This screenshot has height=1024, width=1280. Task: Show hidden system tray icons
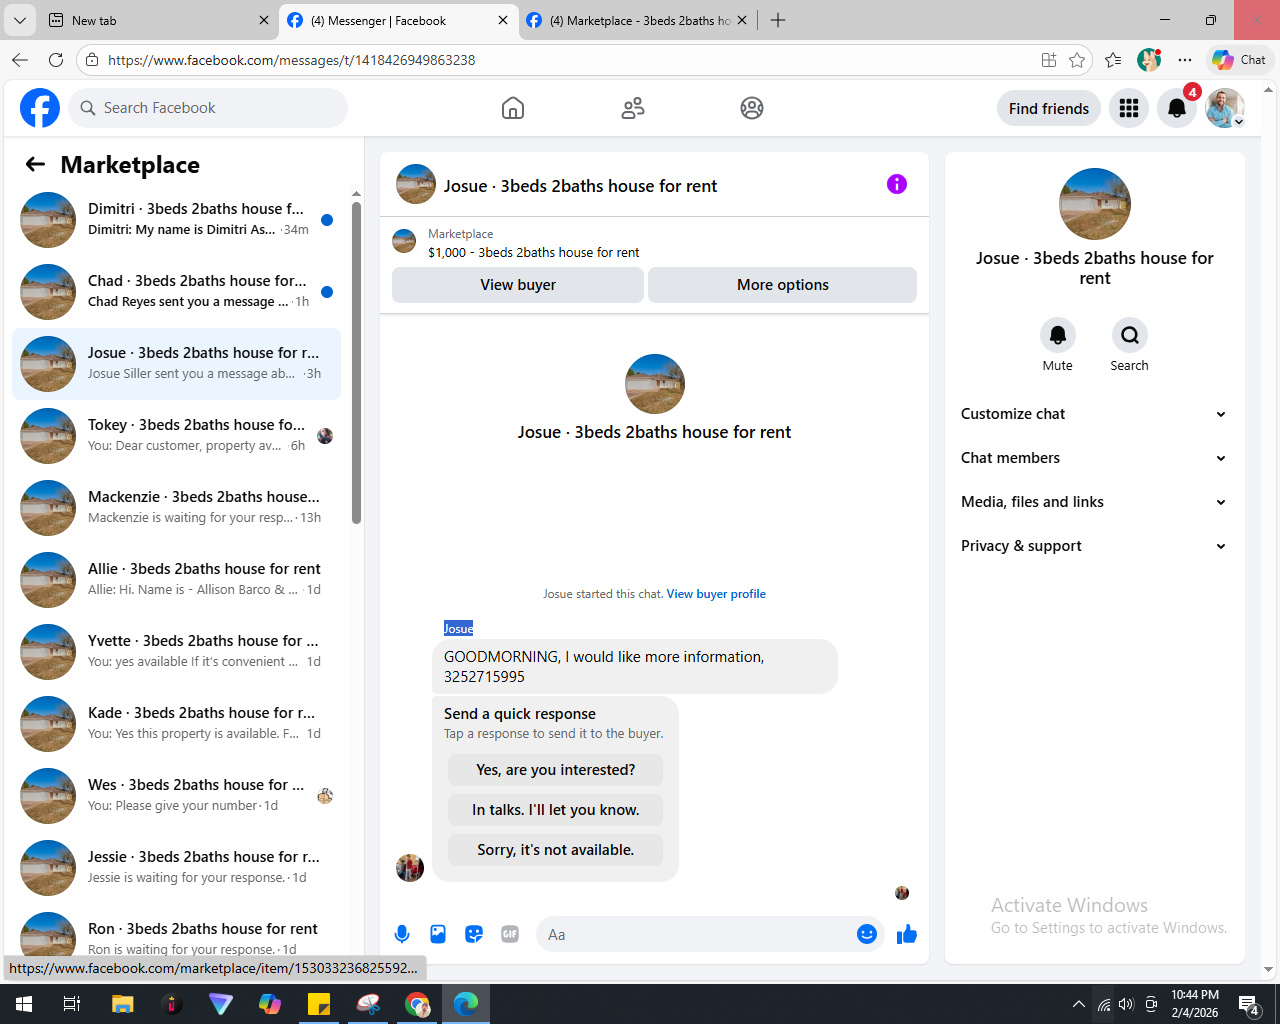tap(1078, 1004)
